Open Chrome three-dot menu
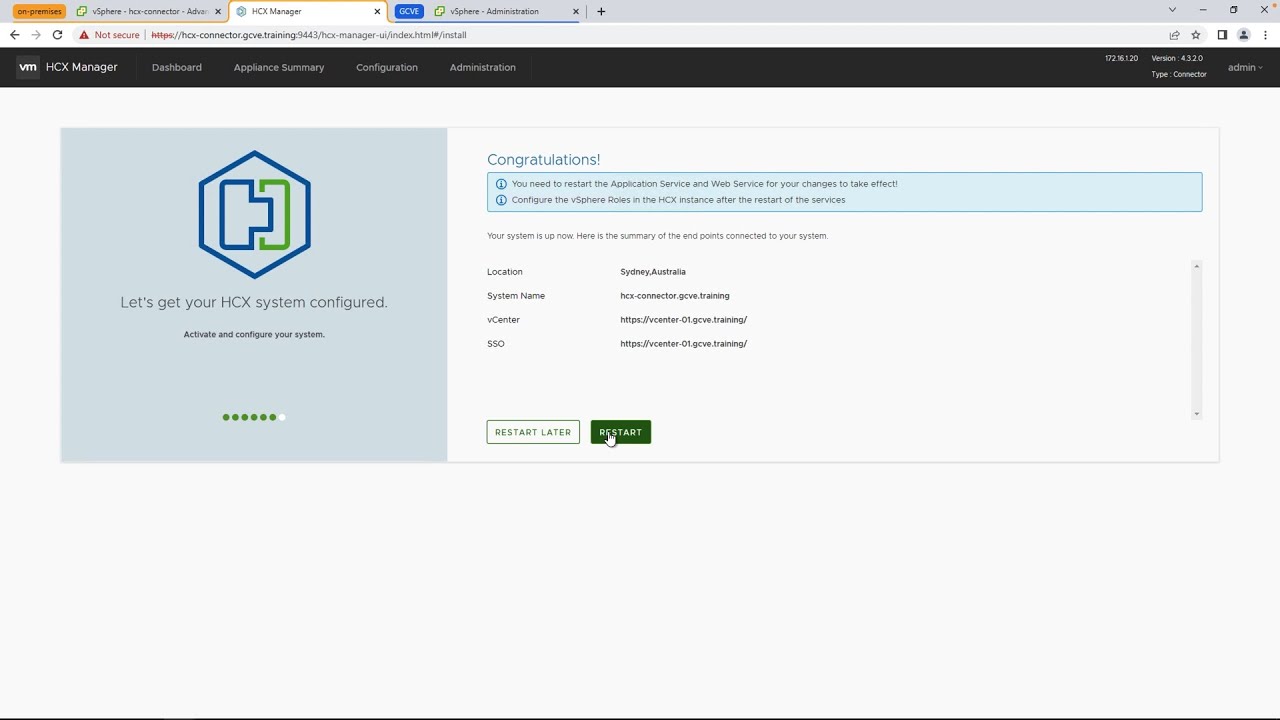Screen dimensions: 1280x720 [x=1265, y=35]
